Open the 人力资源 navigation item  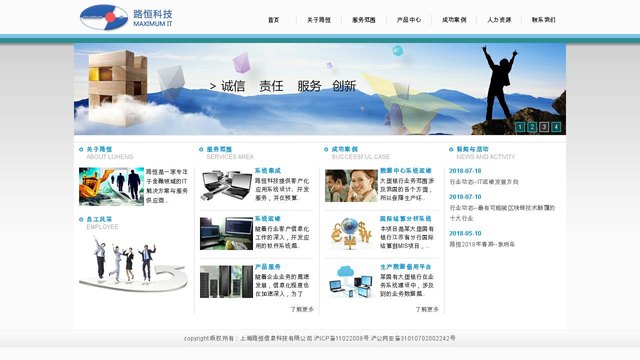click(x=499, y=20)
